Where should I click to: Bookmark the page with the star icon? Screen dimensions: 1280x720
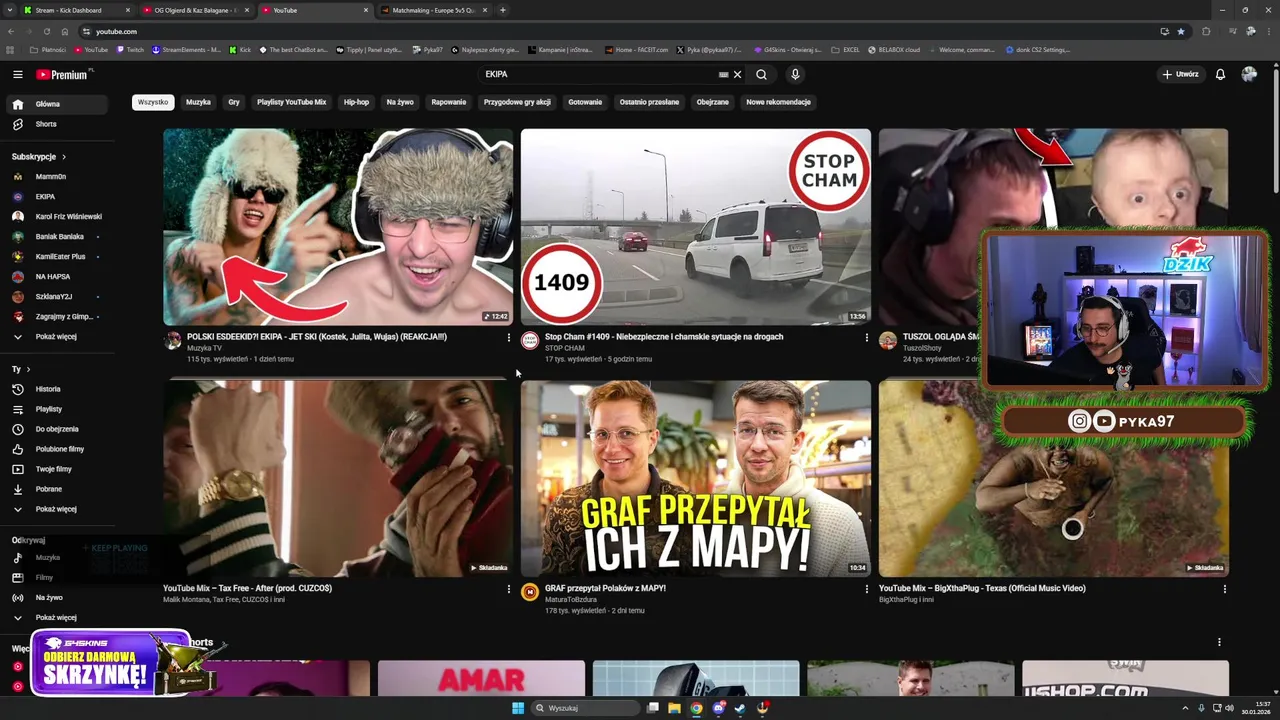tap(1181, 31)
